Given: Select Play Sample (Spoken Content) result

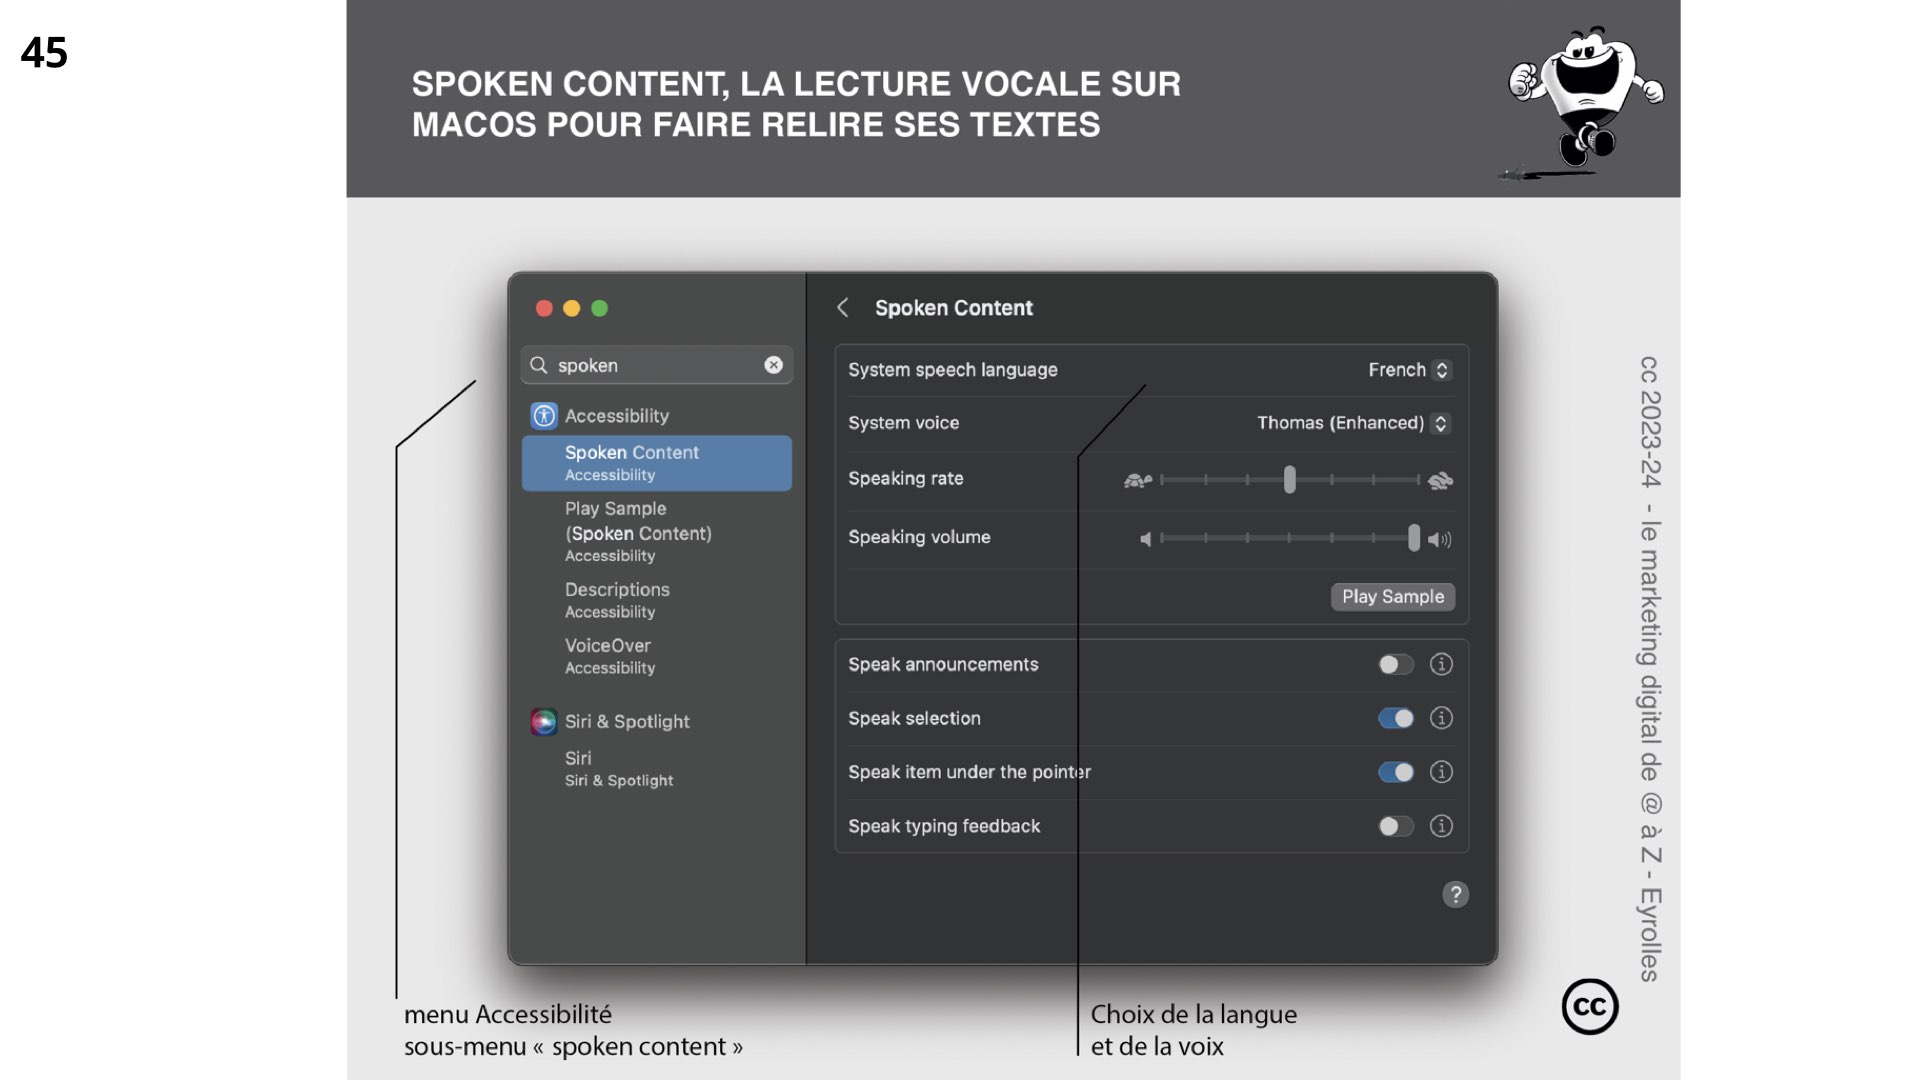Looking at the screenshot, I should point(657,531).
